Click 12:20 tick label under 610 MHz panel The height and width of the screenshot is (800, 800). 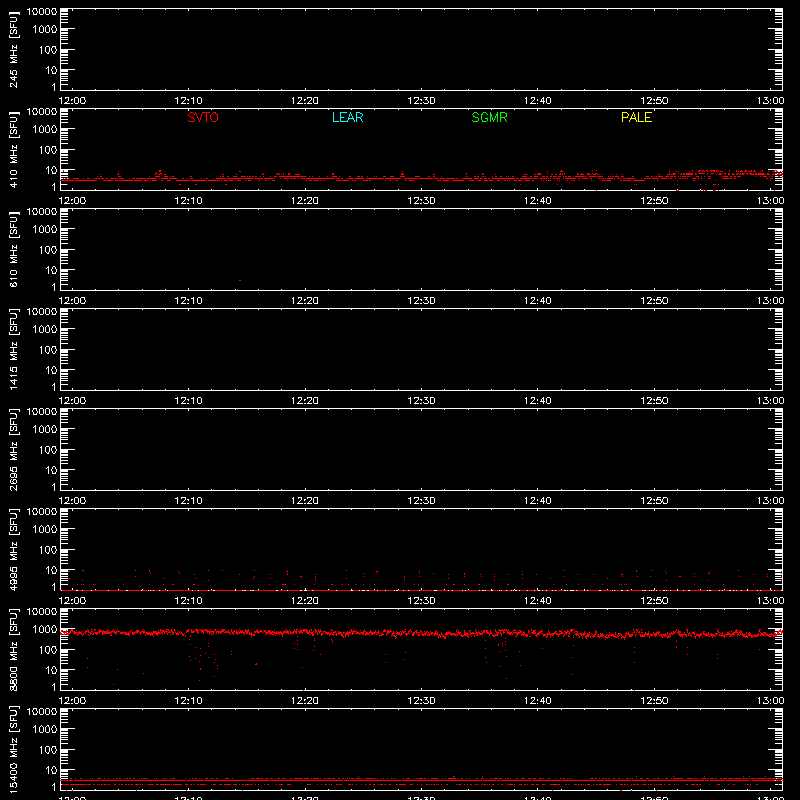(305, 301)
